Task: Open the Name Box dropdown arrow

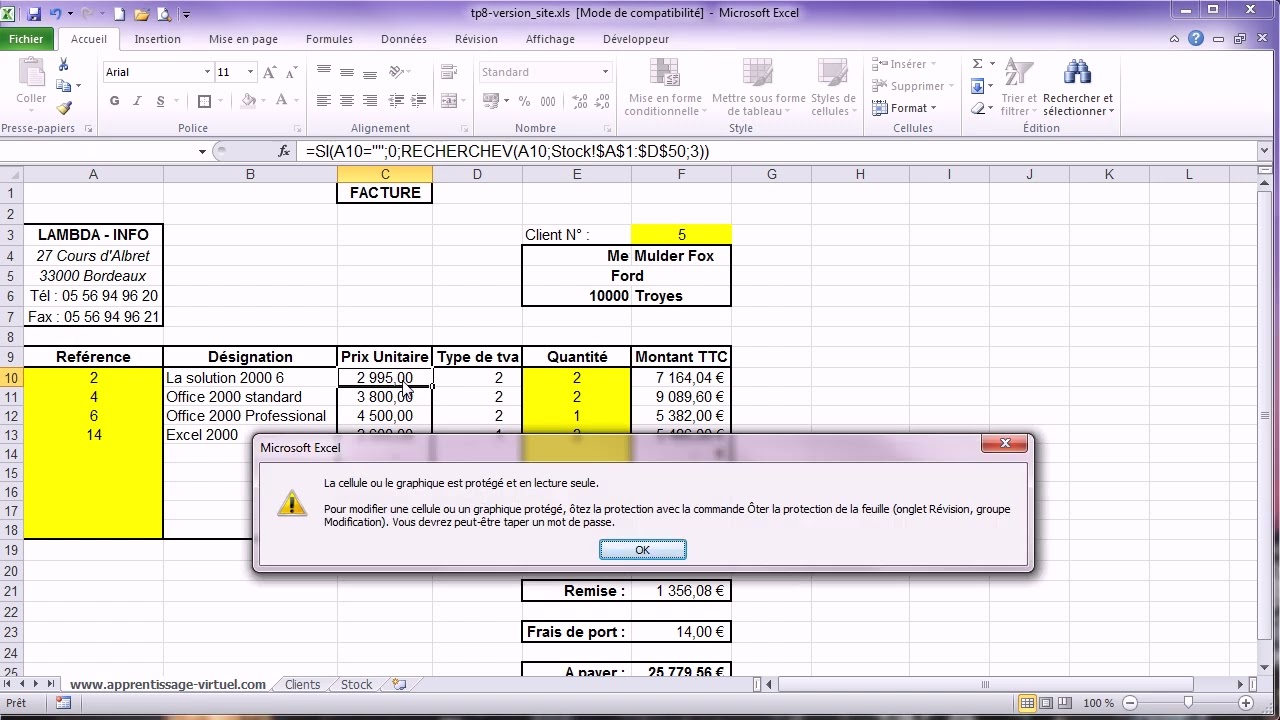Action: (x=202, y=152)
